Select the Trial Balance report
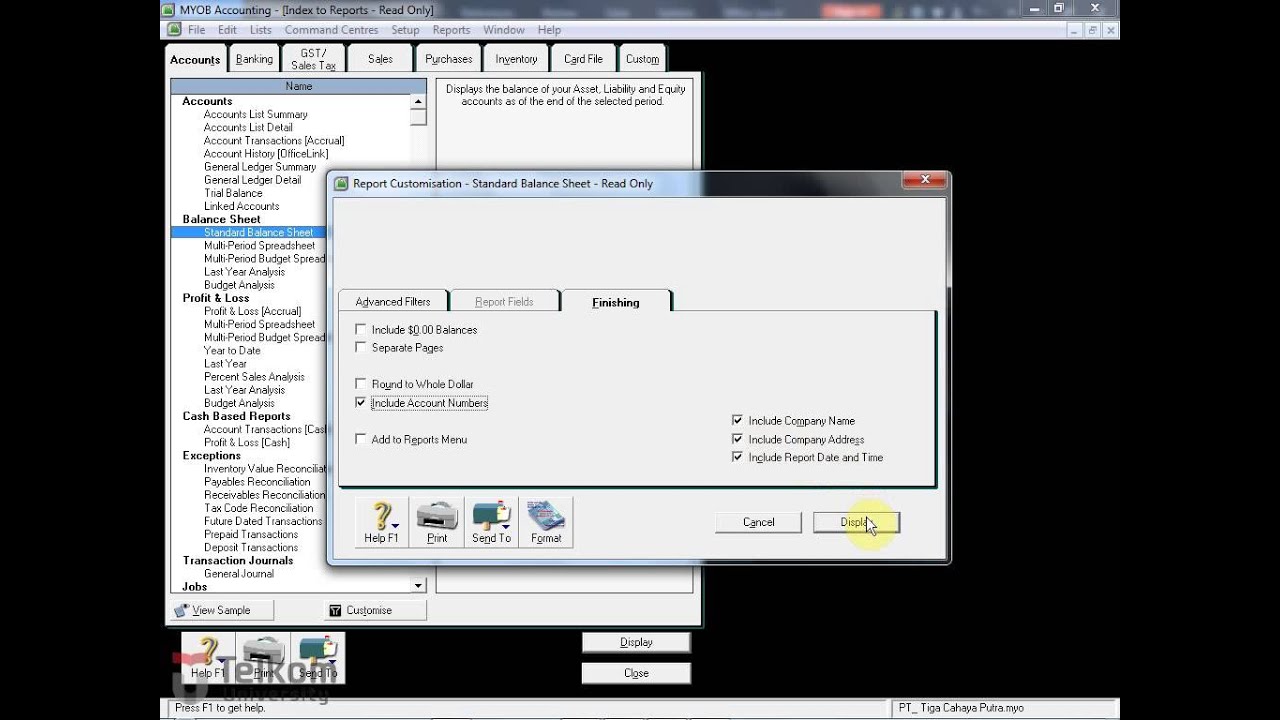 click(x=233, y=193)
